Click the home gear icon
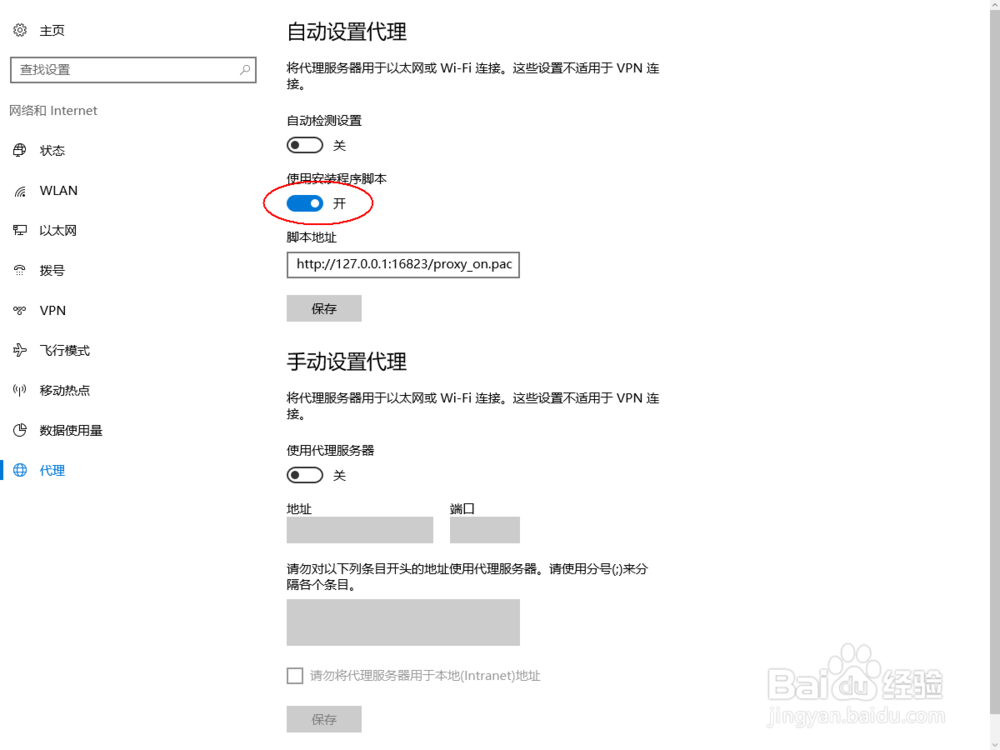The image size is (1000, 750). pyautogui.click(x=20, y=30)
